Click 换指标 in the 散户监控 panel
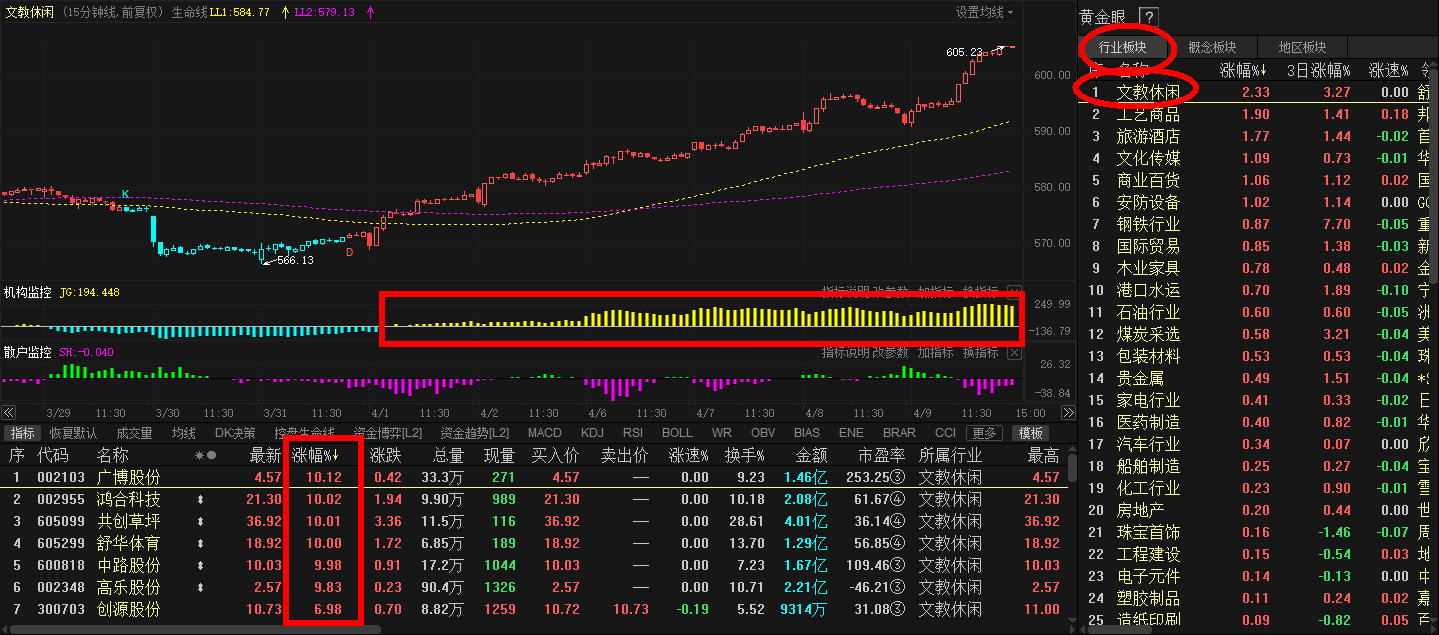 [x=980, y=353]
